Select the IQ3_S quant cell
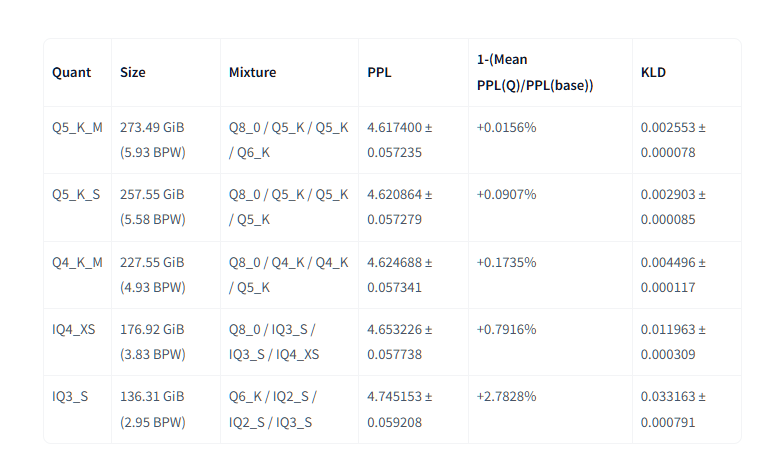 (x=70, y=396)
